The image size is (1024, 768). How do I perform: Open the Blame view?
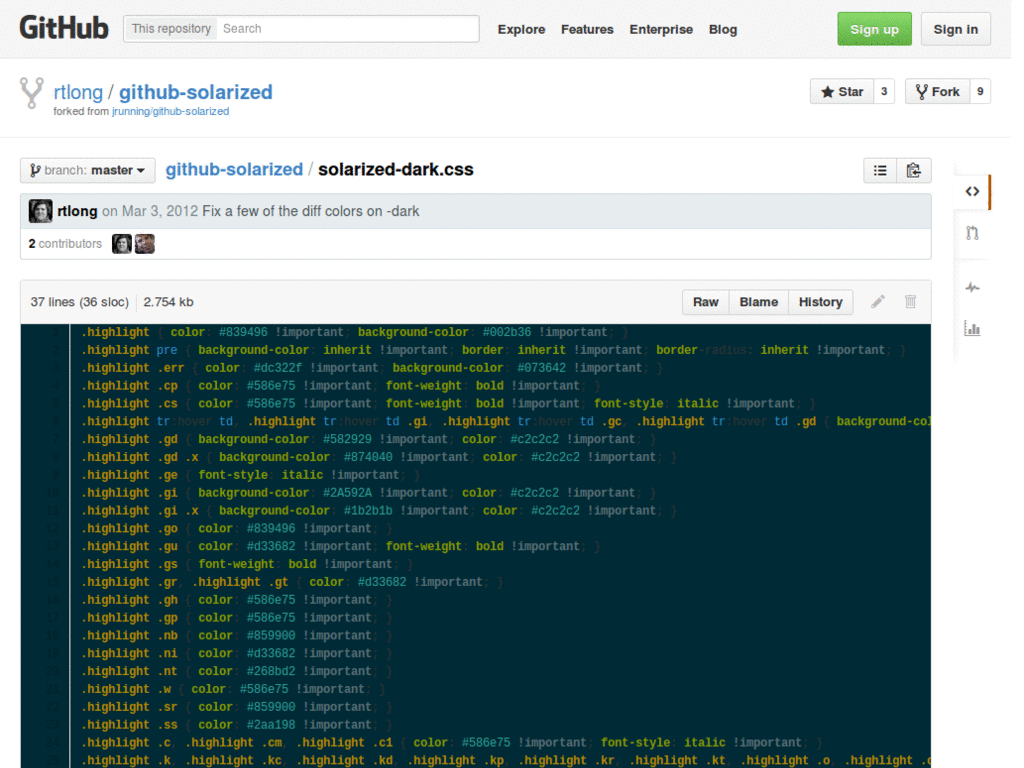click(758, 302)
